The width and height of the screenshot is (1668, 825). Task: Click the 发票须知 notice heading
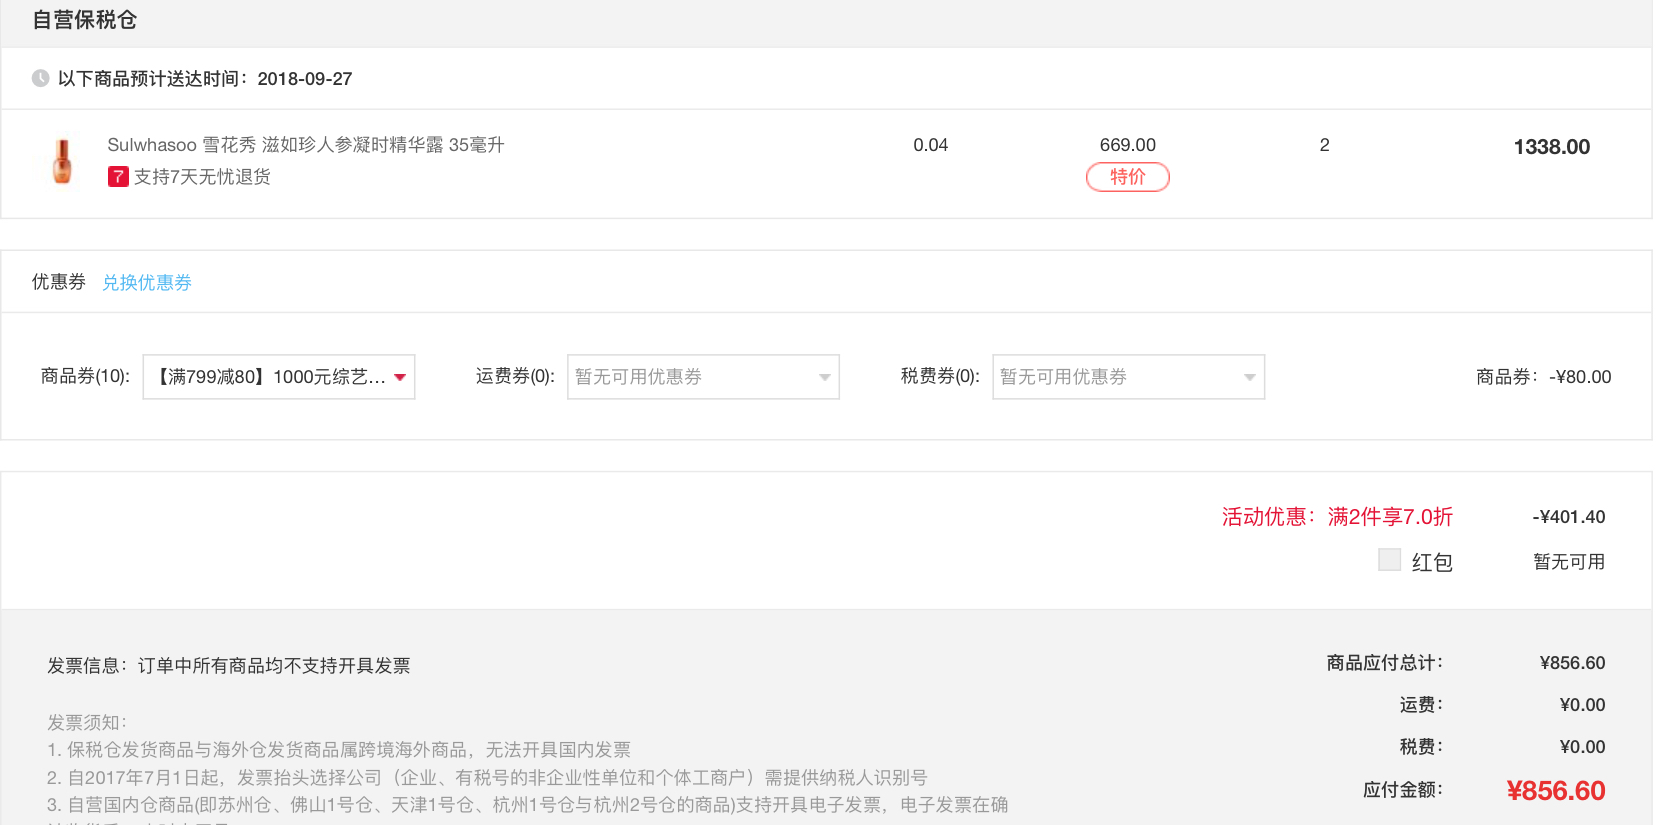click(87, 722)
